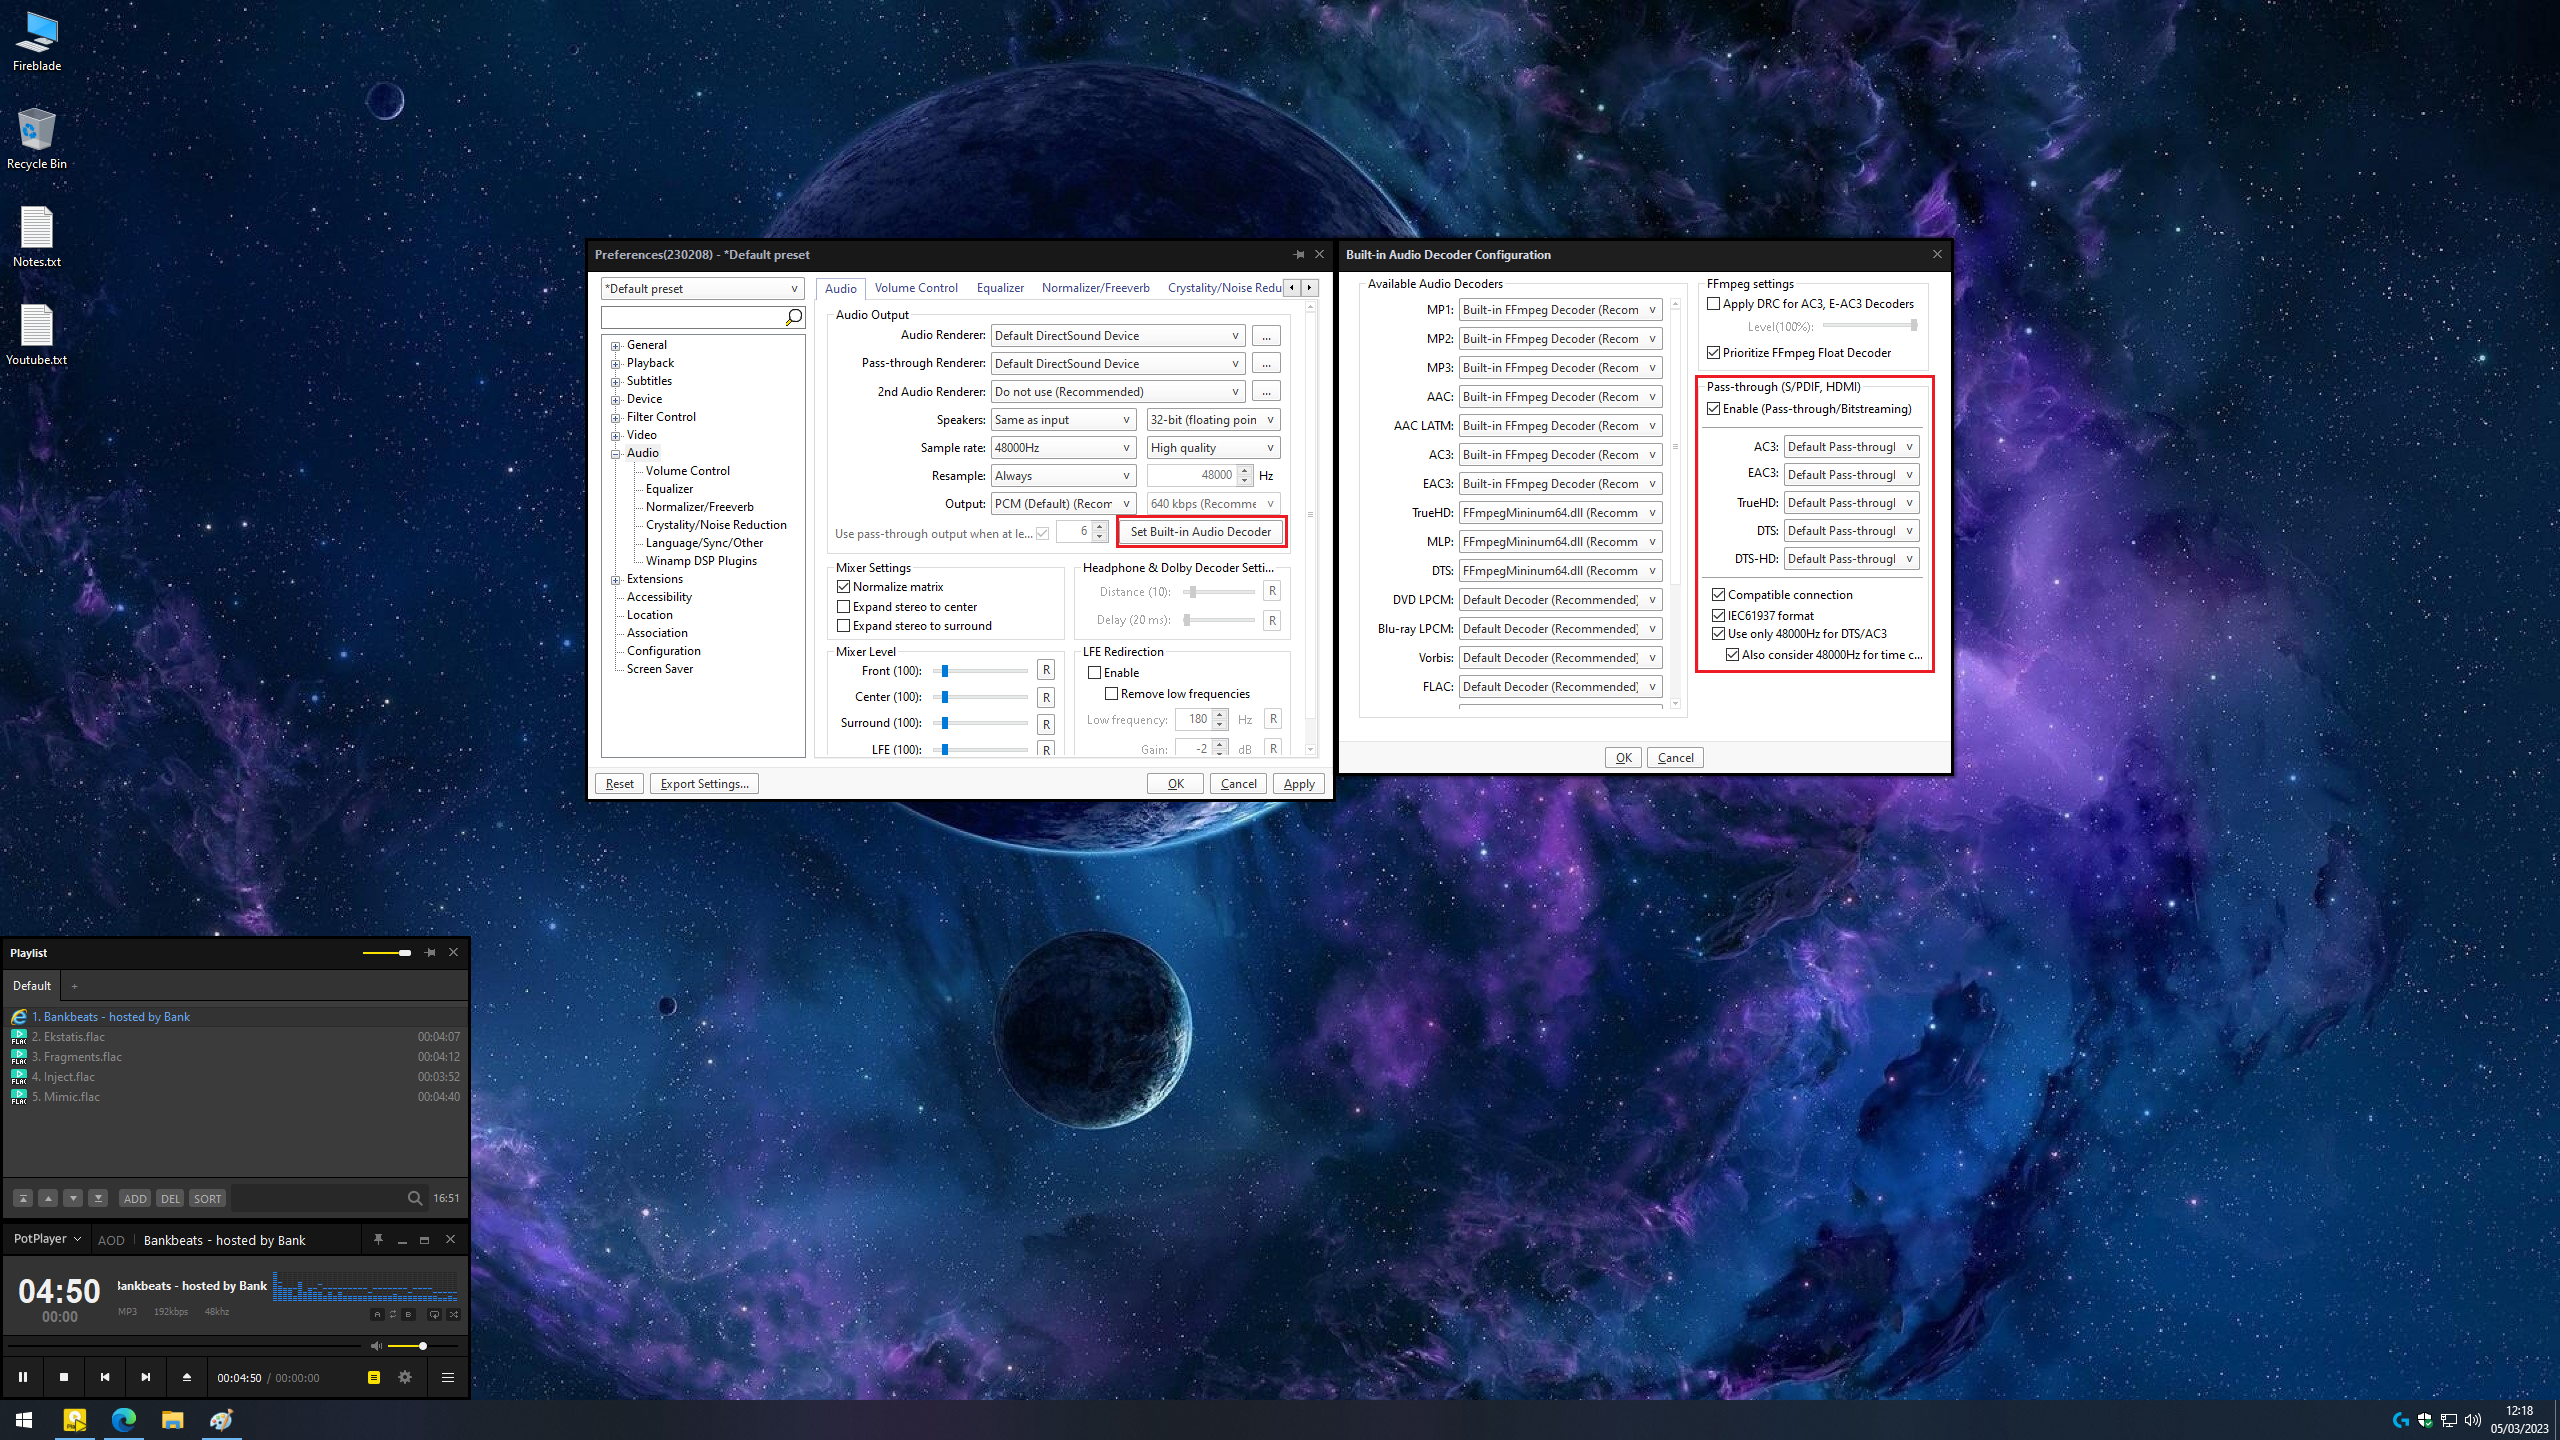Move playlist item up one
This screenshot has height=1440, width=2560.
48,1198
